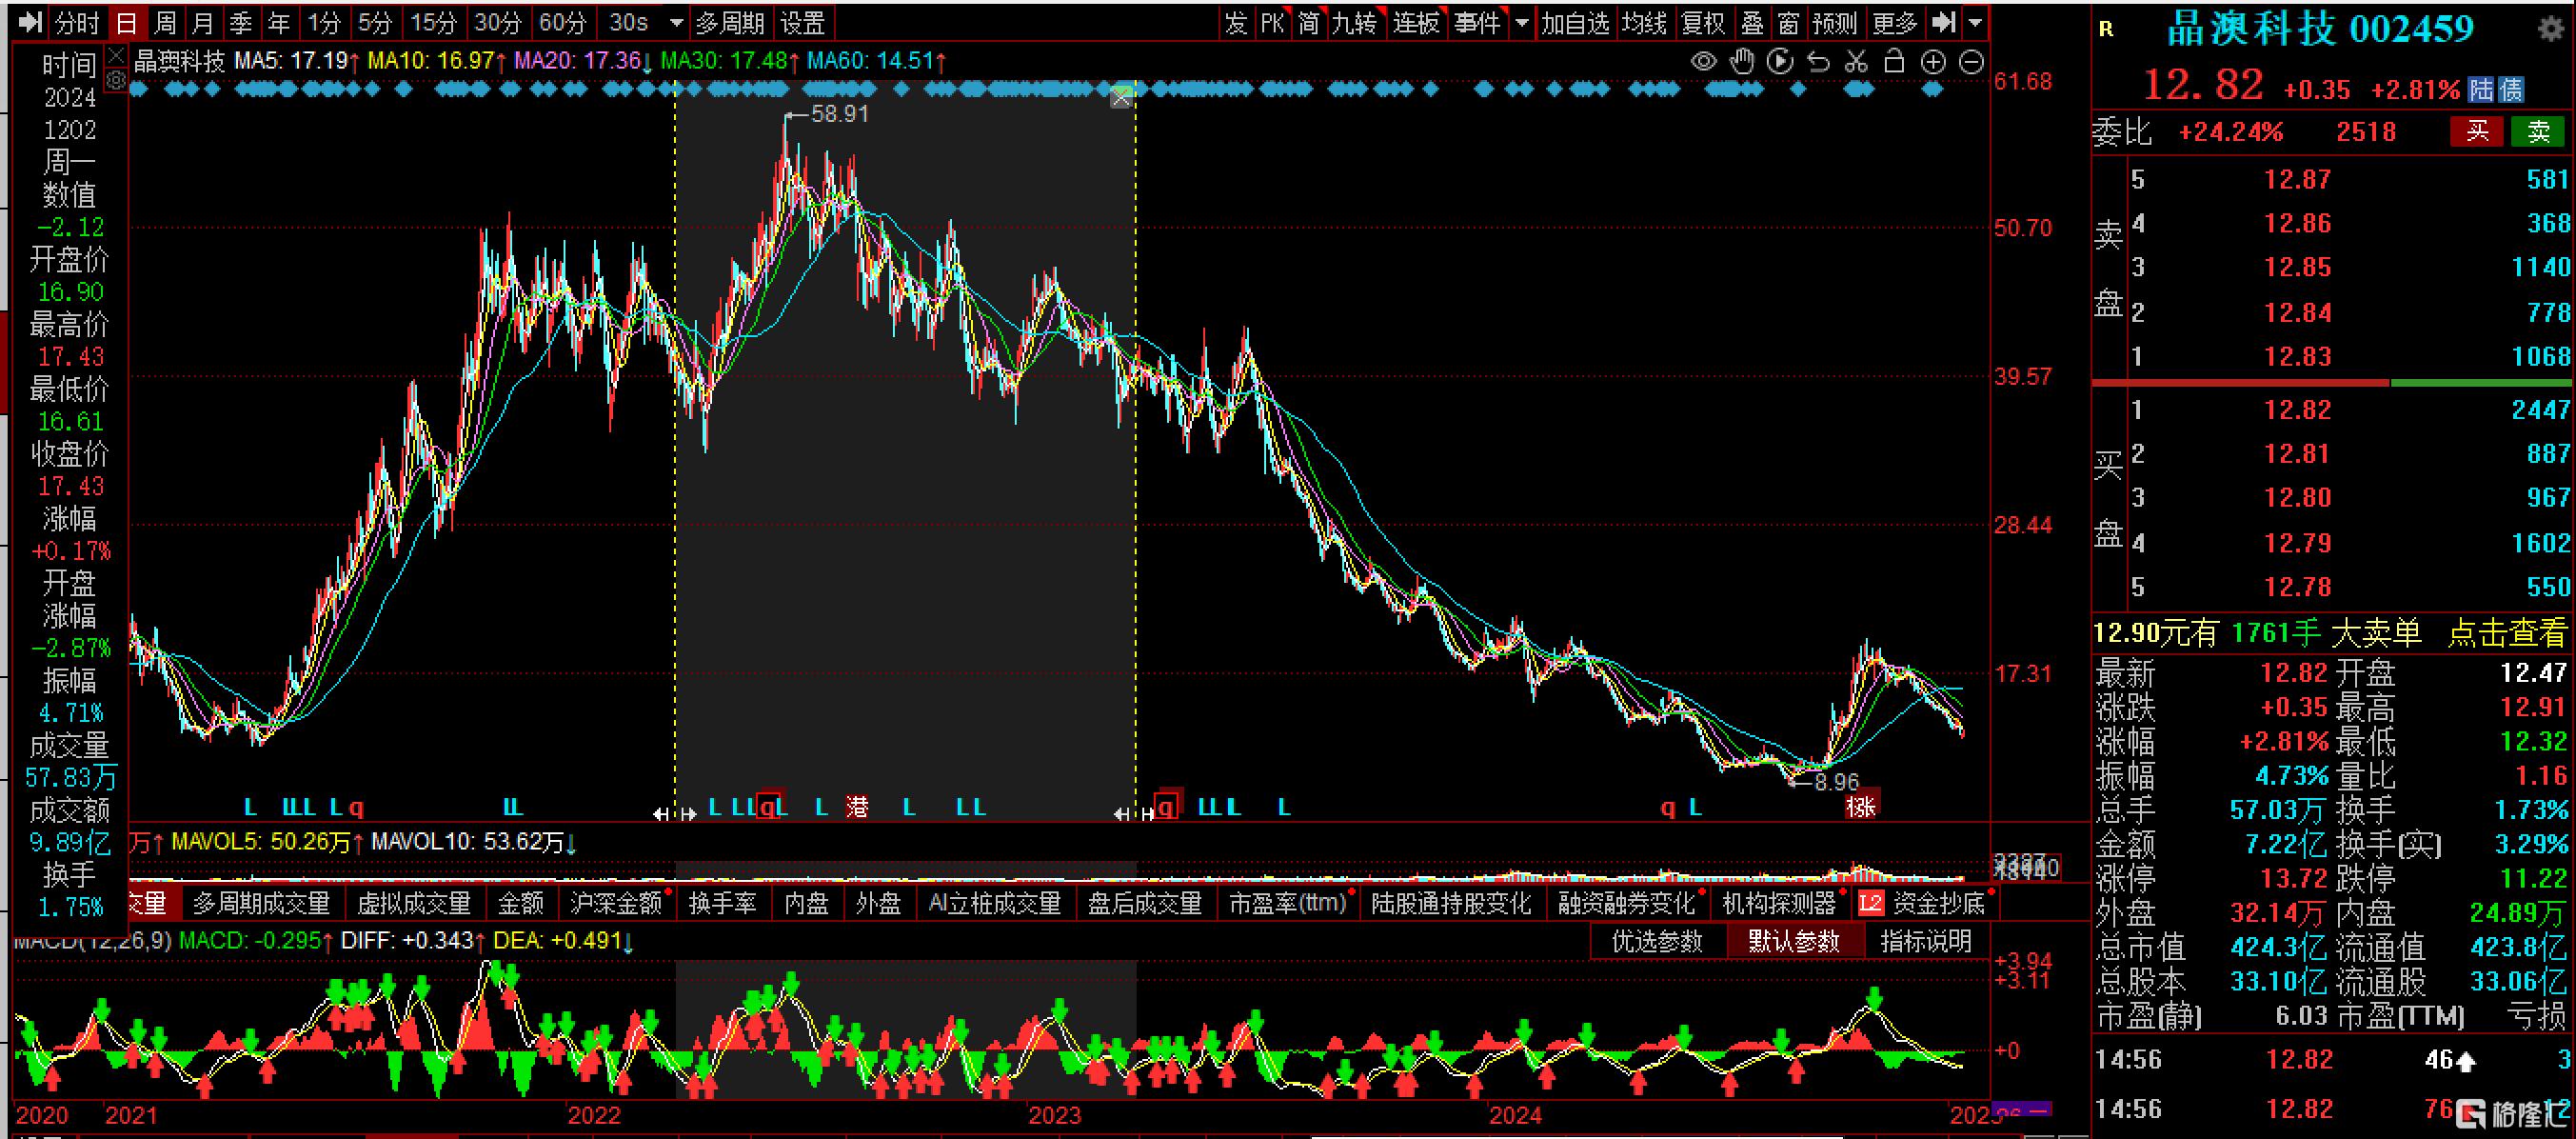Select the 60分 period
Viewport: 2576px width, 1139px height.
coord(563,22)
